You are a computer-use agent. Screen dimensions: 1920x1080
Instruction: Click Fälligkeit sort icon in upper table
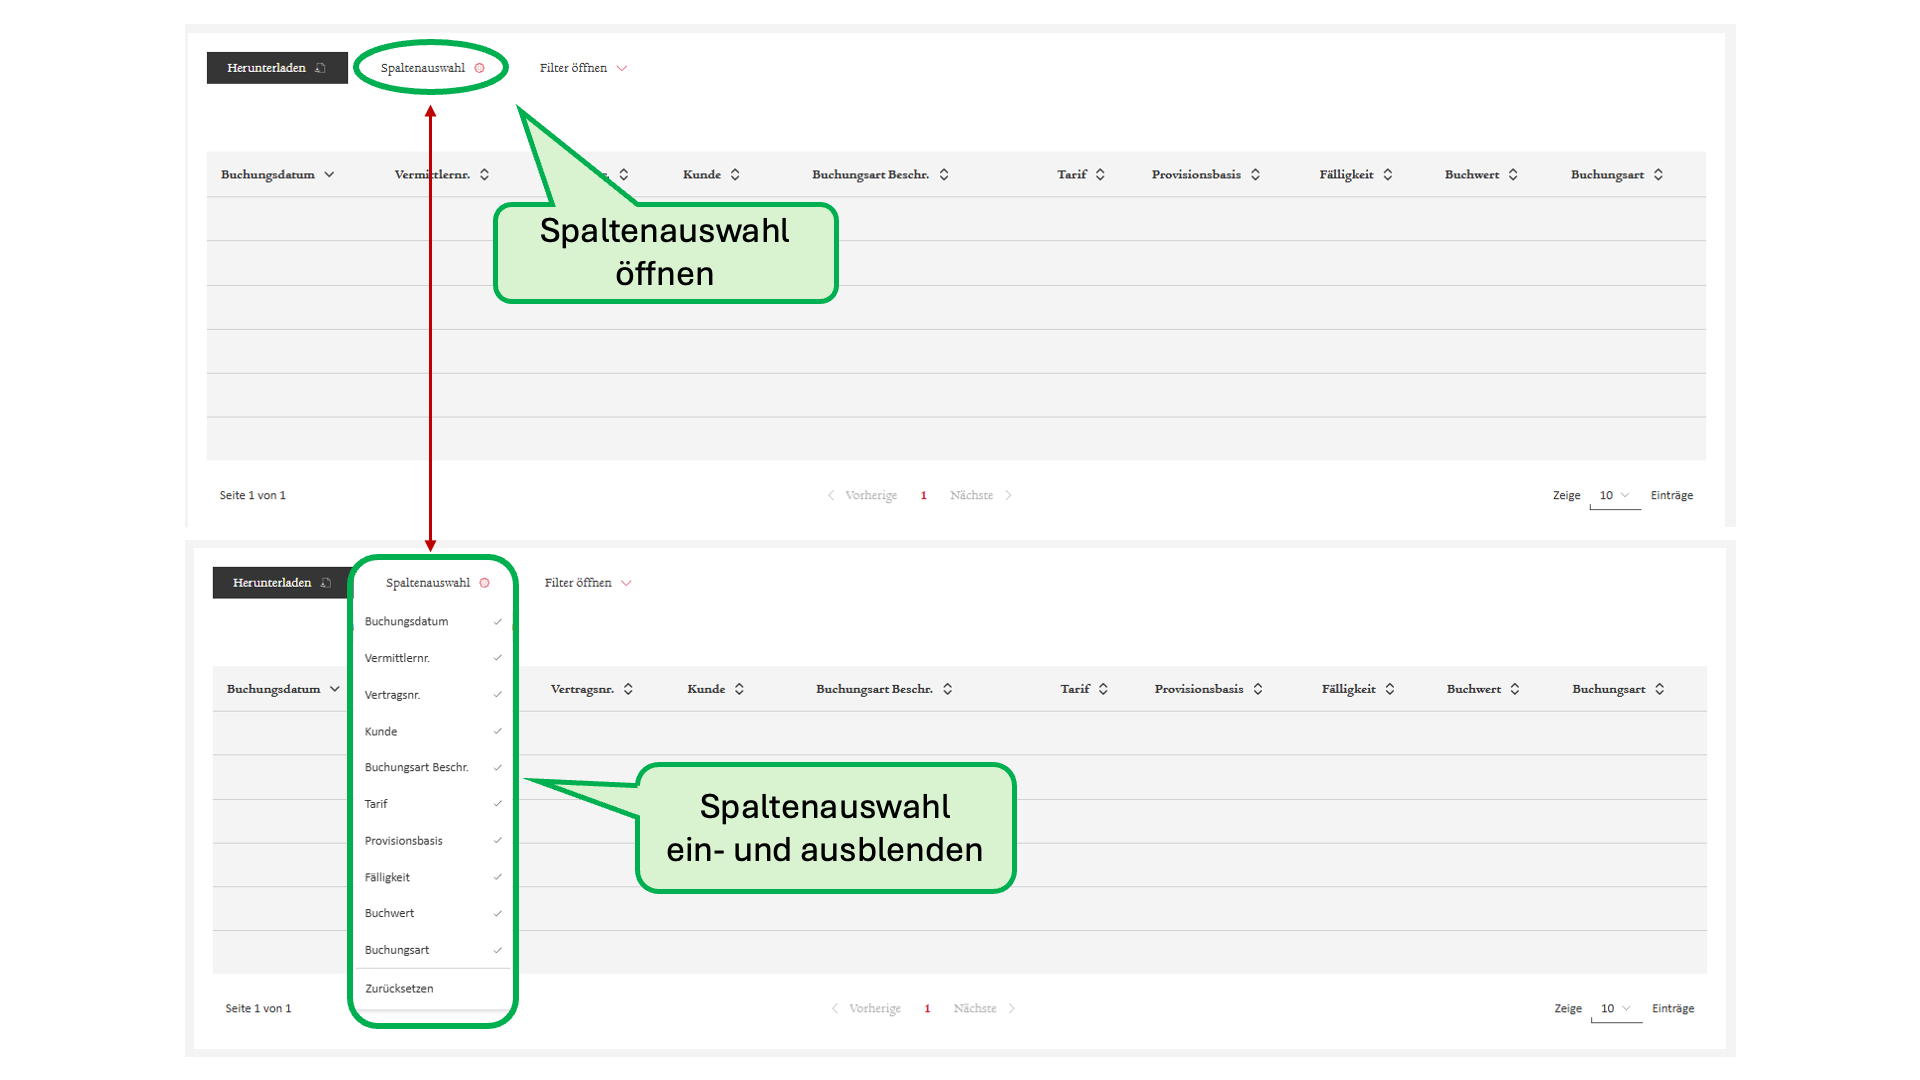coord(1388,174)
